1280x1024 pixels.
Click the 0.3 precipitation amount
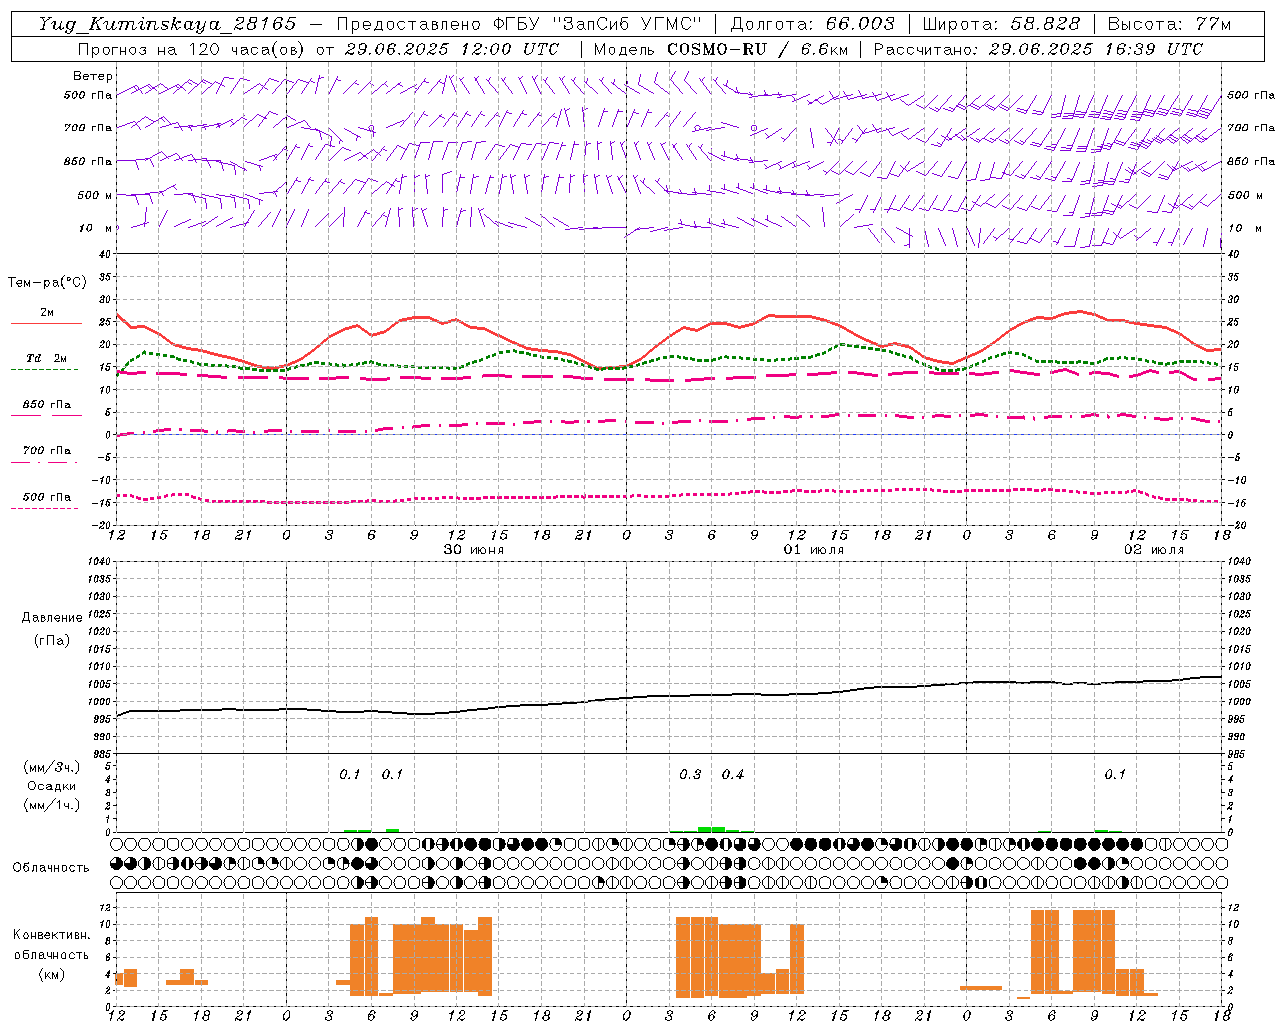(690, 775)
